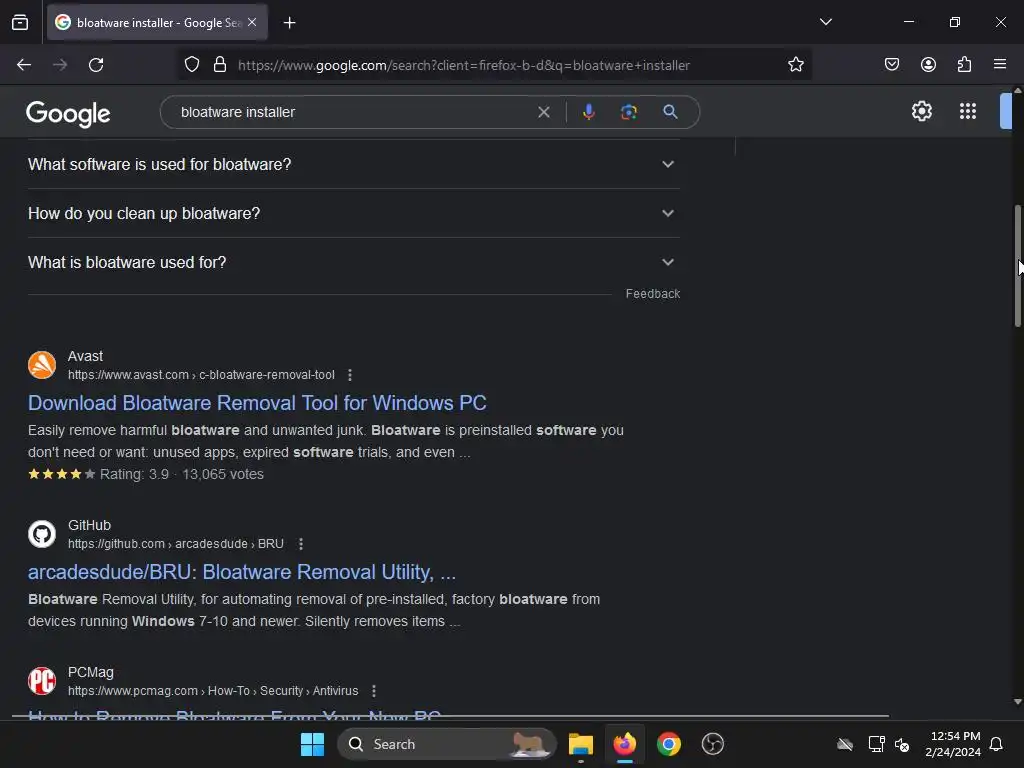The height and width of the screenshot is (768, 1024).
Task: Open tracking protection shield icon
Action: (191, 65)
